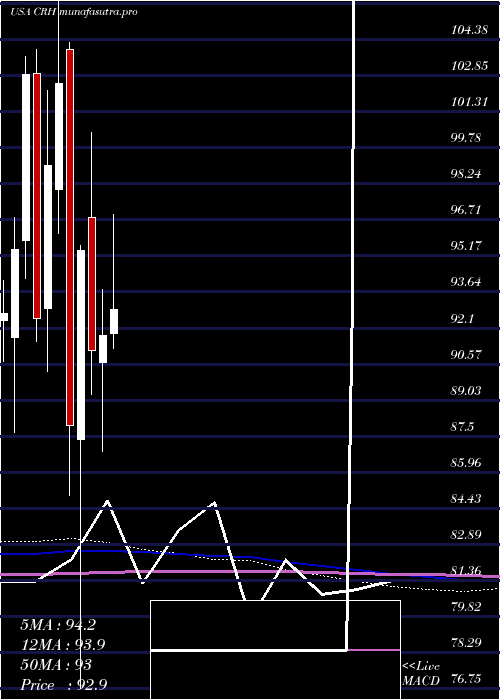
Task: Click the 82.89 price axis label
Action: click(468, 534)
